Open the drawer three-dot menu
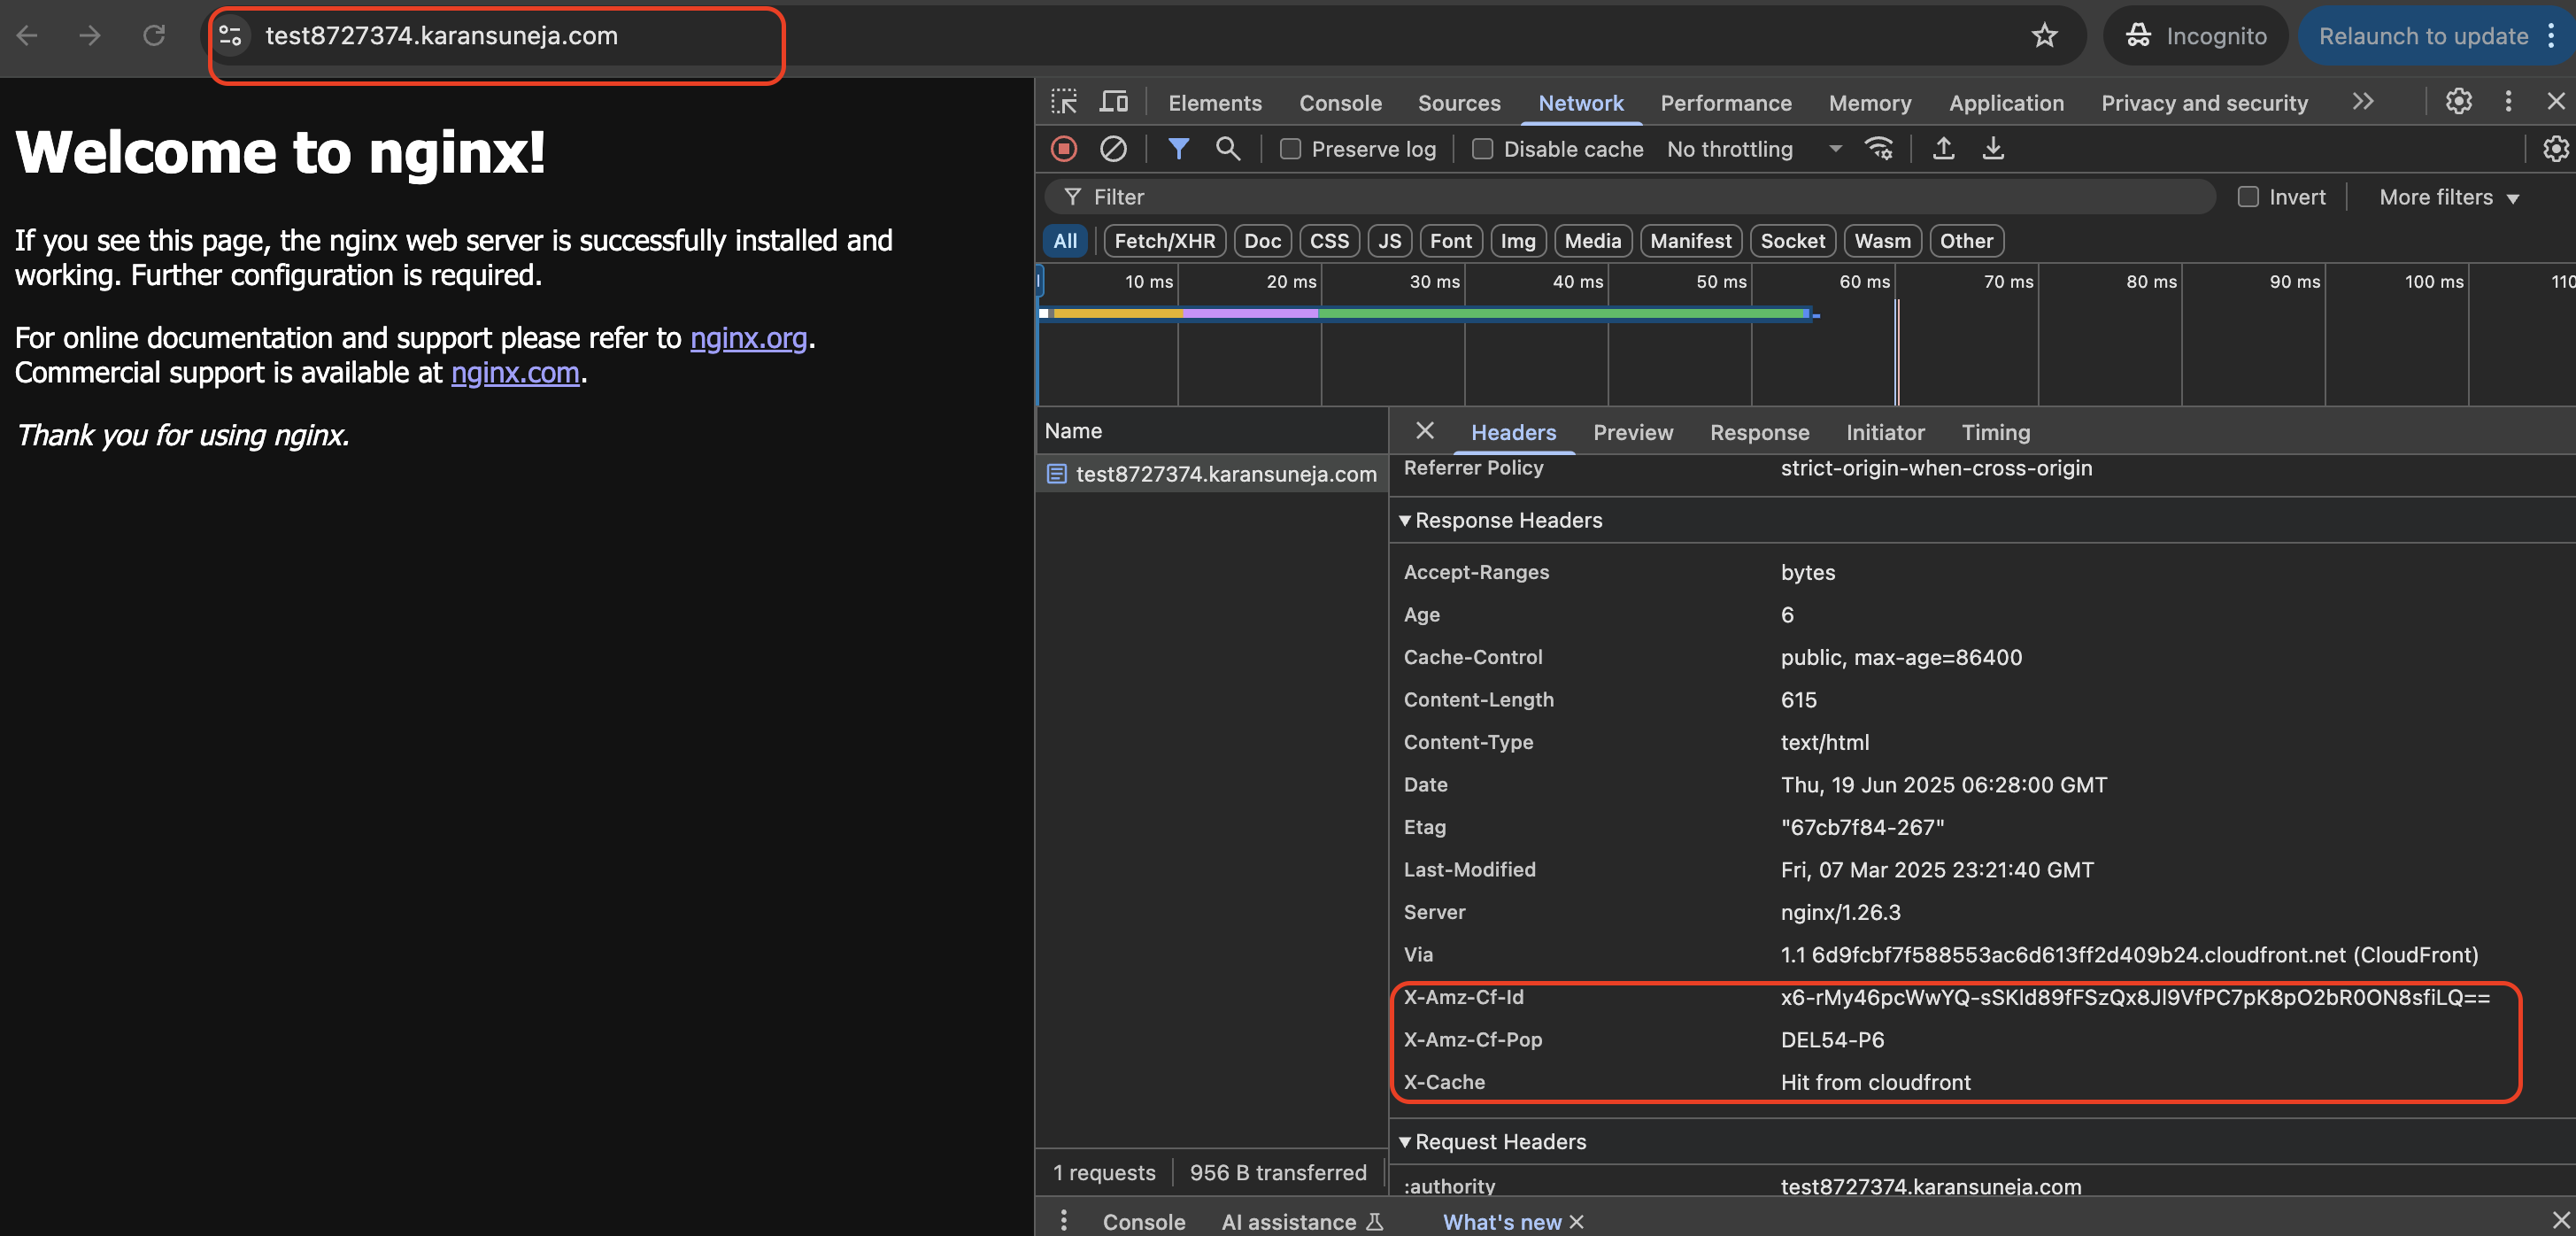2576x1236 pixels. [1063, 1220]
